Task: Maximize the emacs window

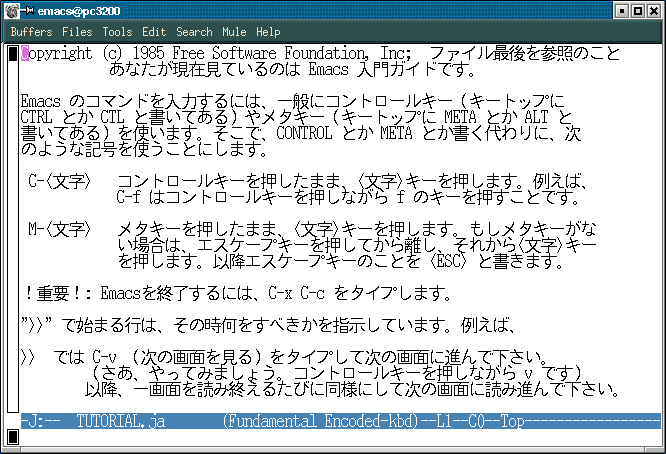Action: click(x=638, y=11)
